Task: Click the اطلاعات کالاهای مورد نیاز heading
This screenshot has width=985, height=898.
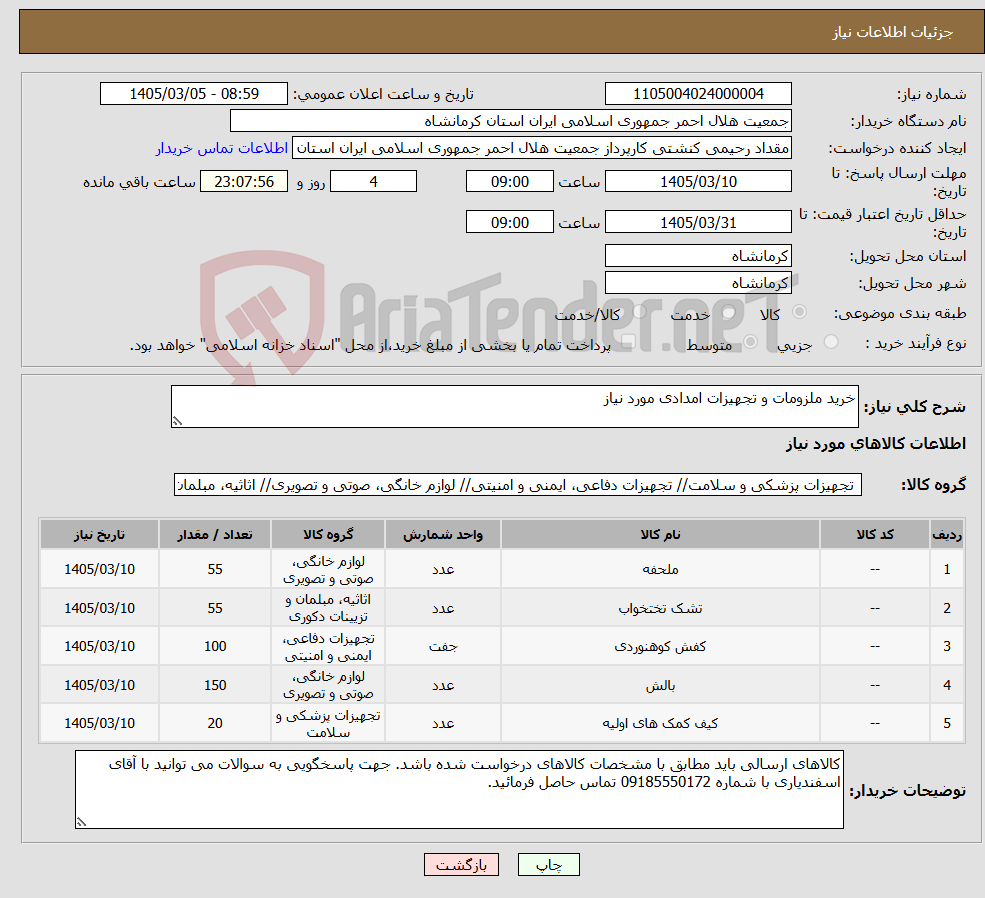Action: click(876, 444)
